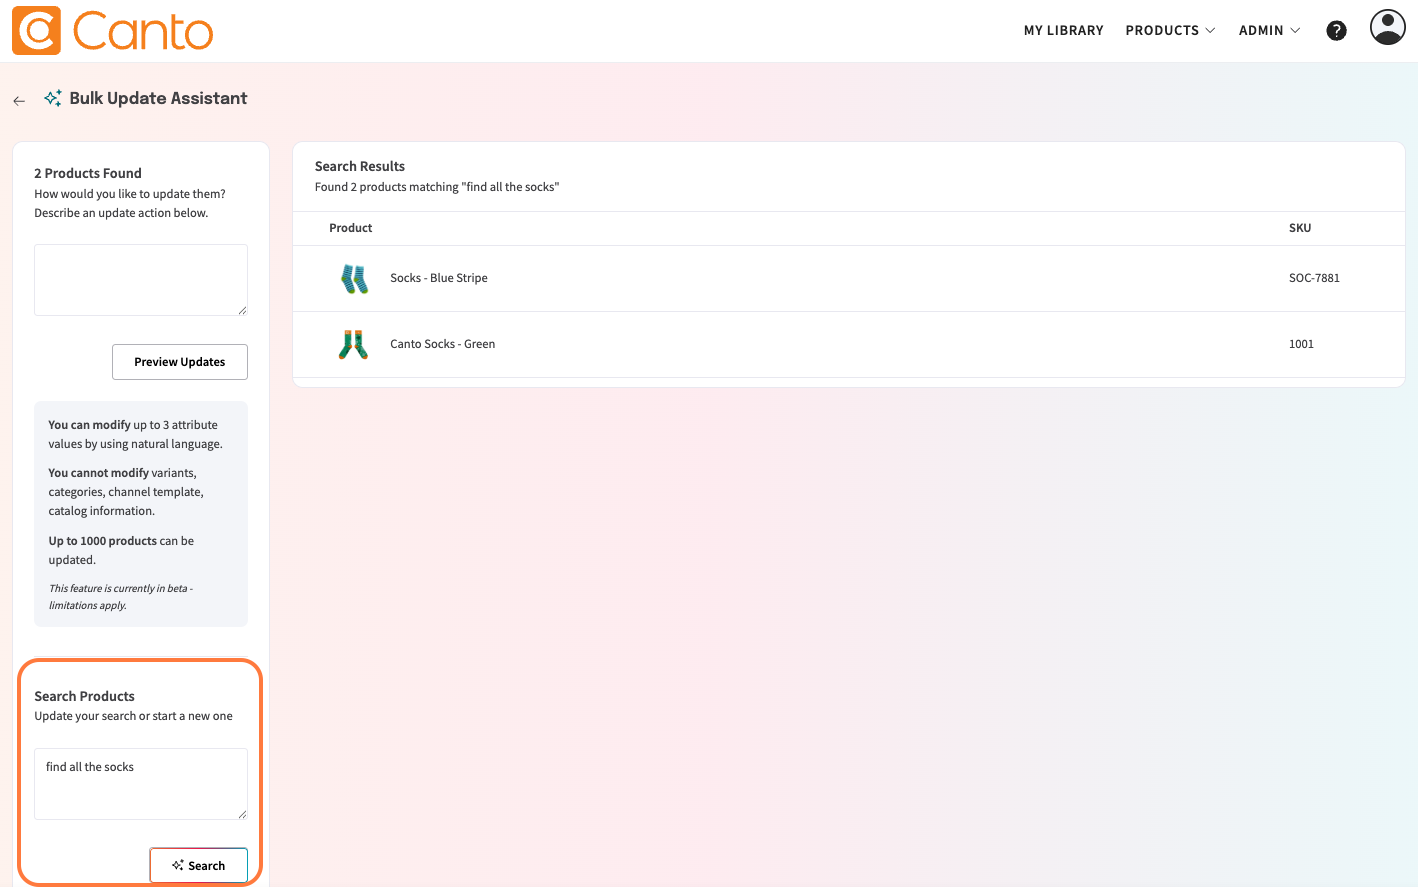Click the '2 Products Found' heading
Image resolution: width=1418 pixels, height=887 pixels.
[x=88, y=173]
